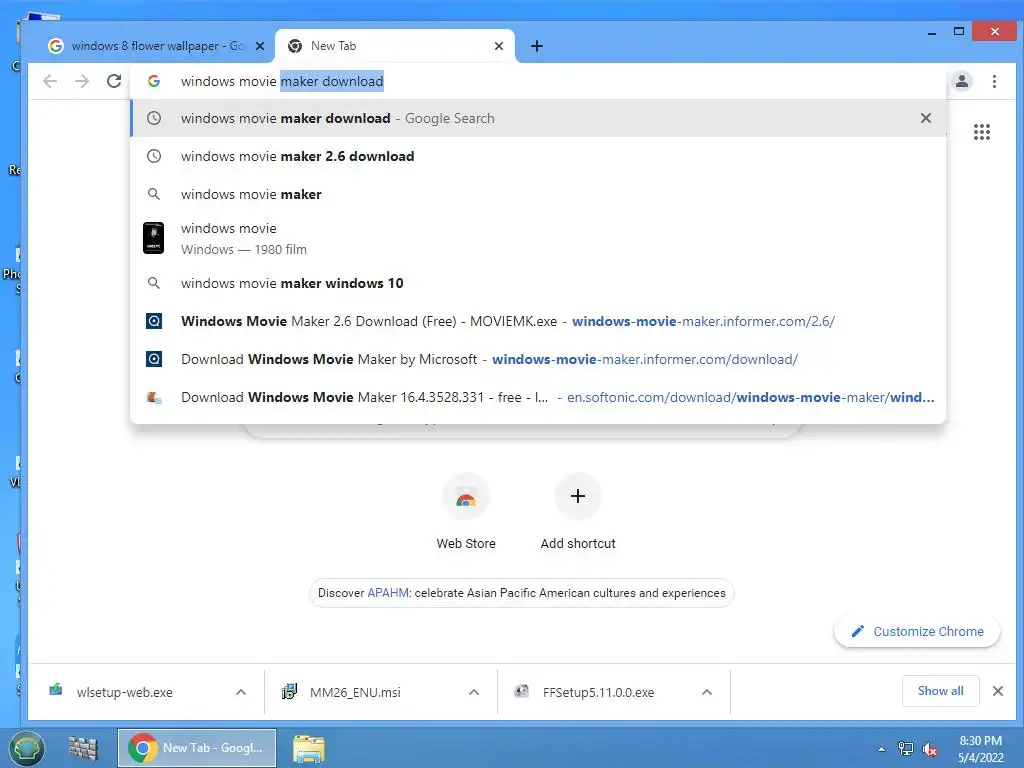Show hidden system tray icons arrow
This screenshot has width=1024, height=768.
click(x=882, y=749)
